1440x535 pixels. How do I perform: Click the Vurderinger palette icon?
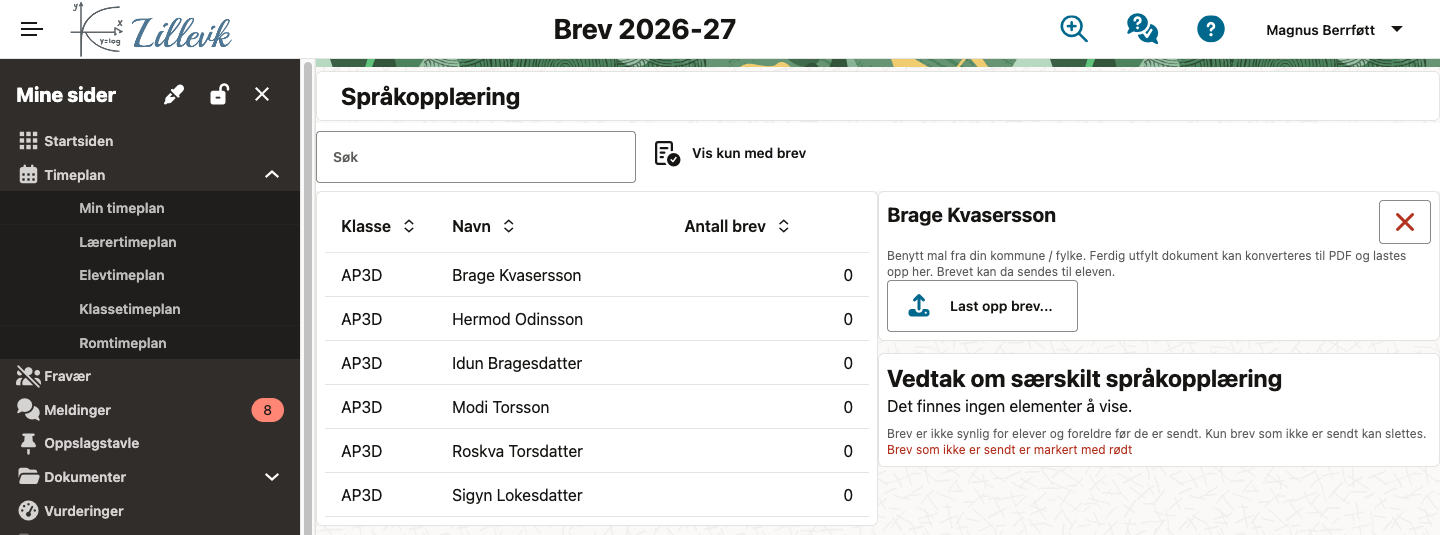(x=28, y=511)
